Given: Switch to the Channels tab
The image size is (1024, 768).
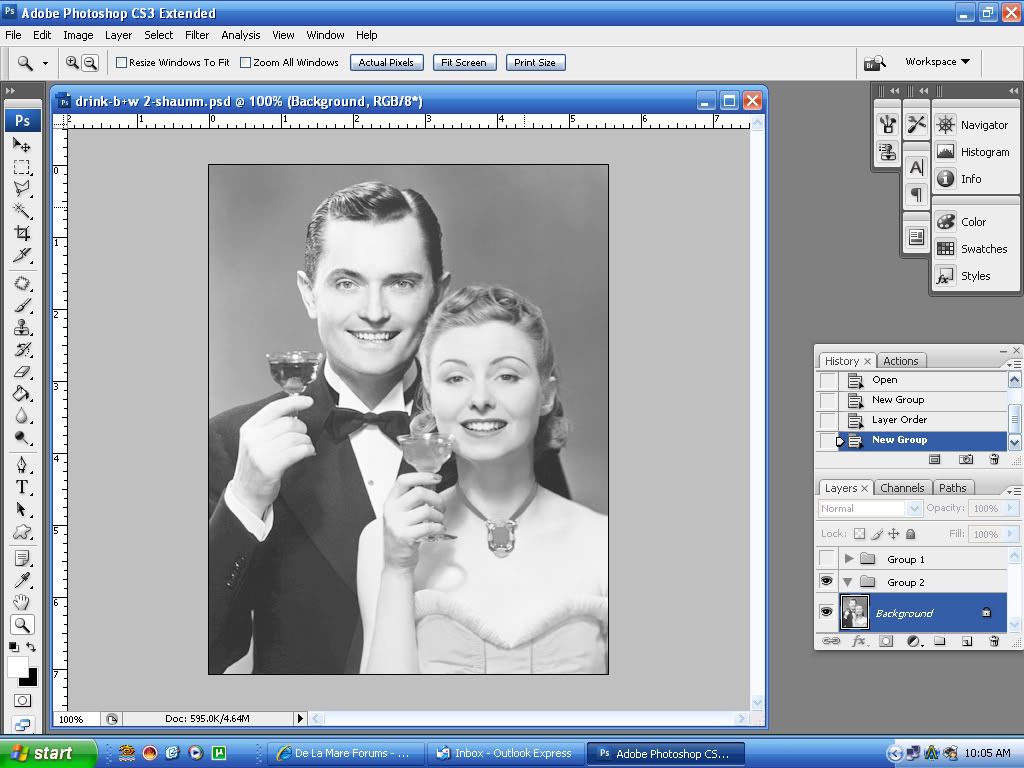Looking at the screenshot, I should (901, 488).
